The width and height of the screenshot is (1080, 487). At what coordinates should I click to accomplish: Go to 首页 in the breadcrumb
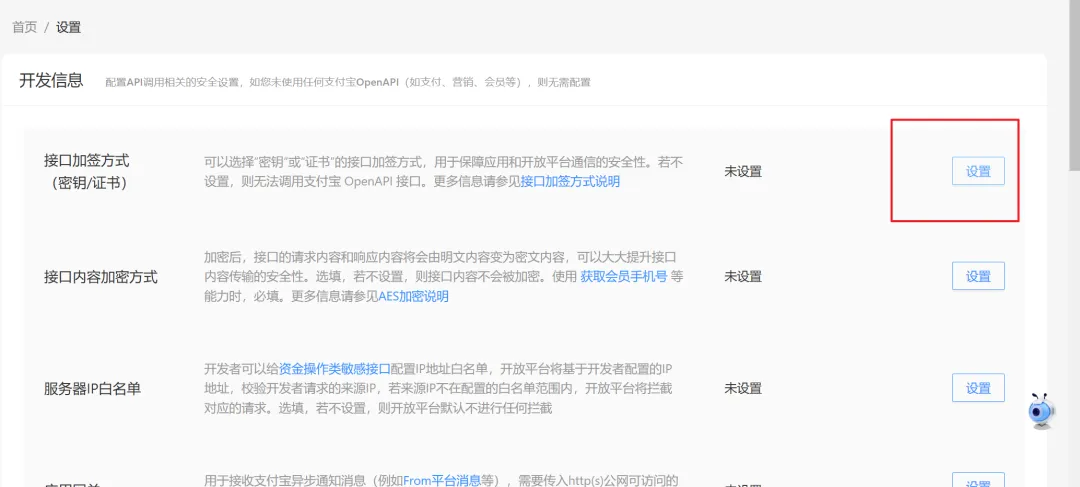(x=24, y=27)
